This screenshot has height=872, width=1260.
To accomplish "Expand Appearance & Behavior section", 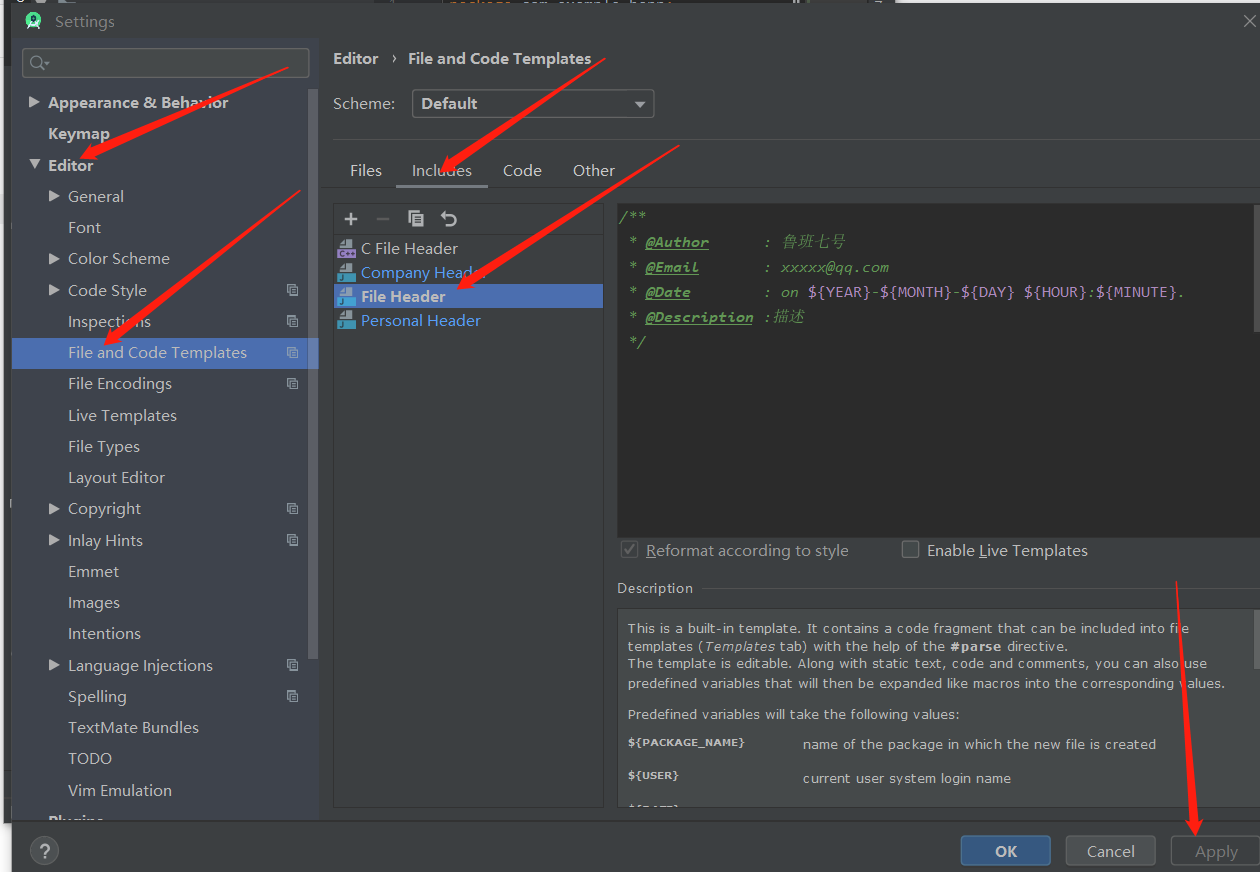I will click(35, 101).
